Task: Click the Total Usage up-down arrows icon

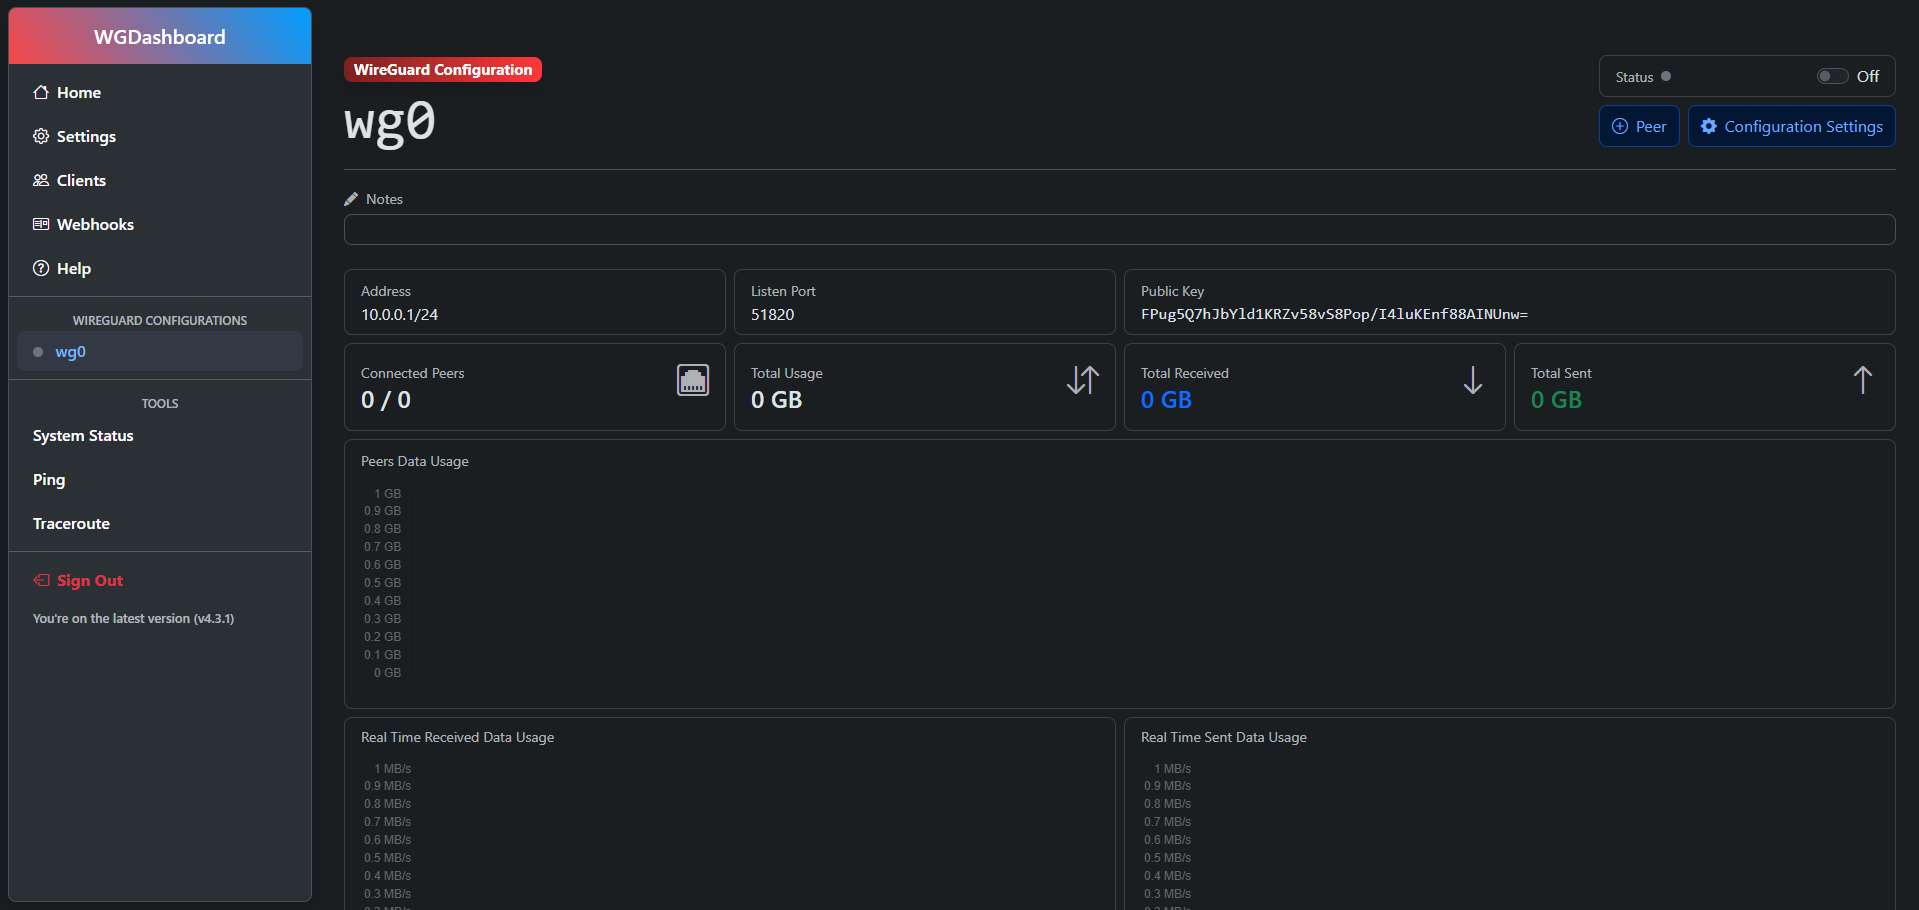Action: [x=1083, y=380]
